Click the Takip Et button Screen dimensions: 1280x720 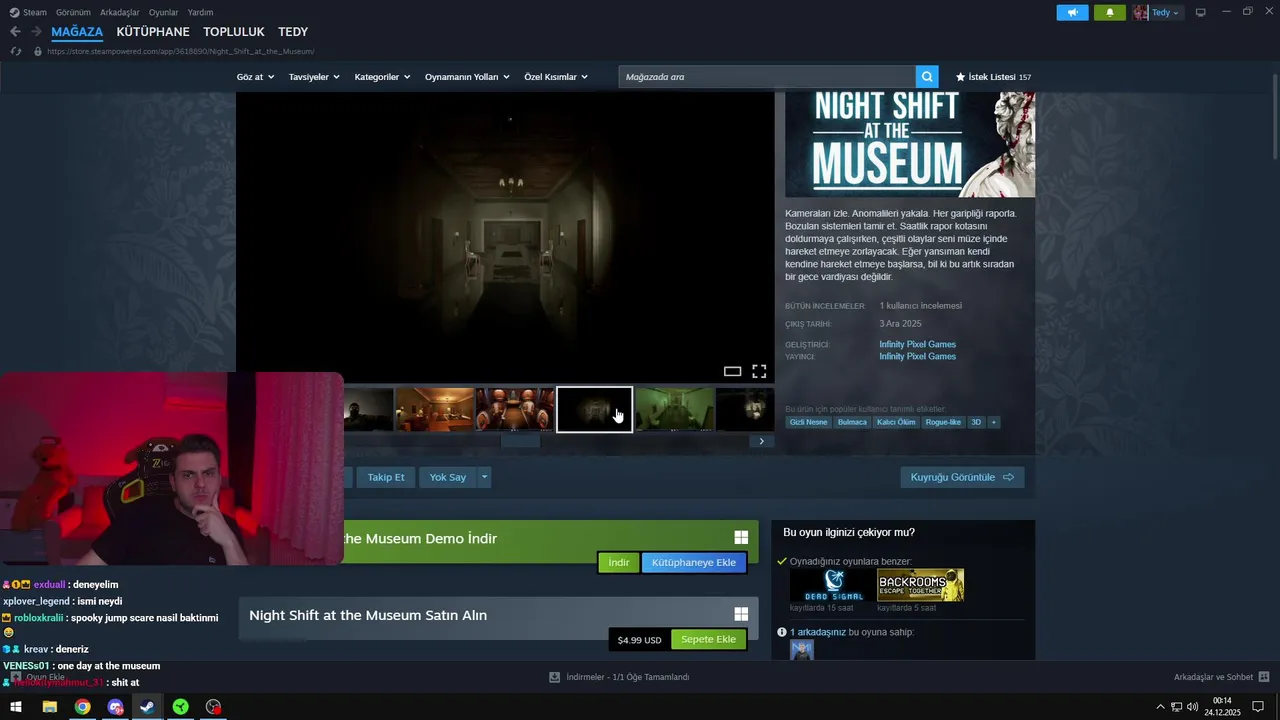386,477
